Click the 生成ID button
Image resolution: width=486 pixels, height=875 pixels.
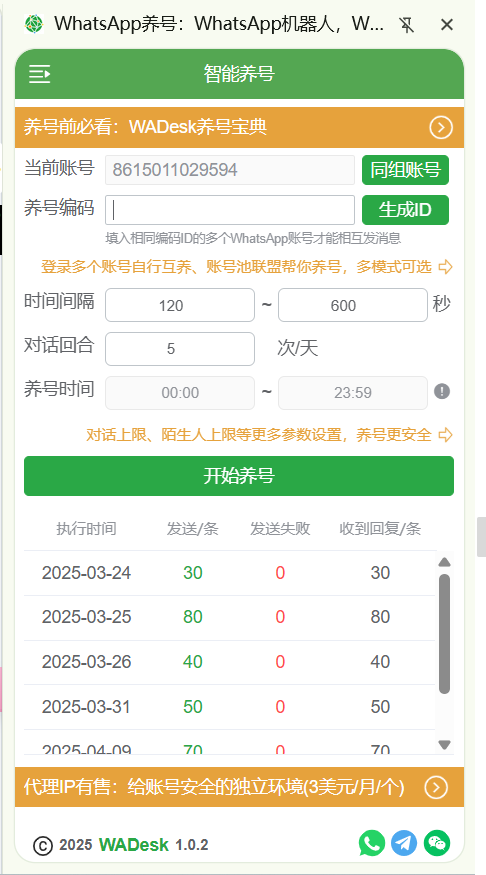406,210
